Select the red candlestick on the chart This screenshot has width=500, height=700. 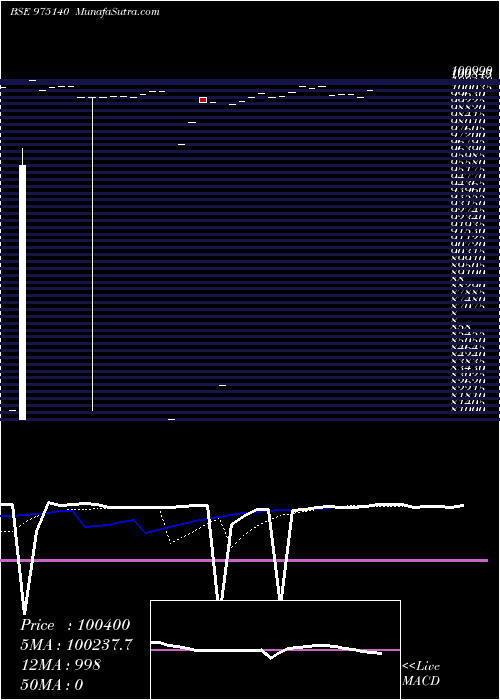[203, 100]
